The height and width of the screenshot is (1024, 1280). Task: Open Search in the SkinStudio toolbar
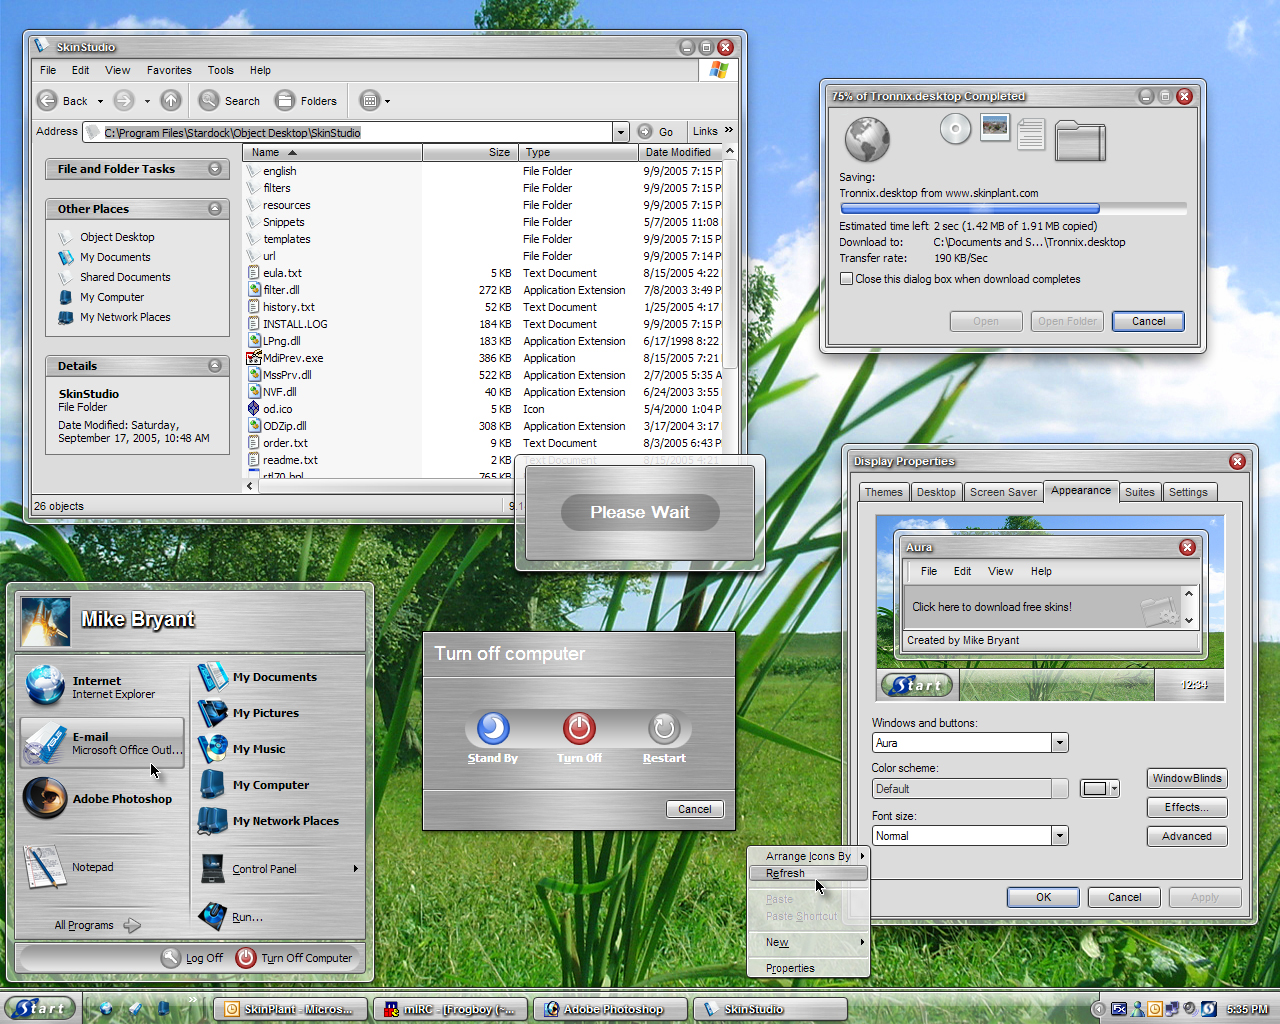[x=230, y=100]
